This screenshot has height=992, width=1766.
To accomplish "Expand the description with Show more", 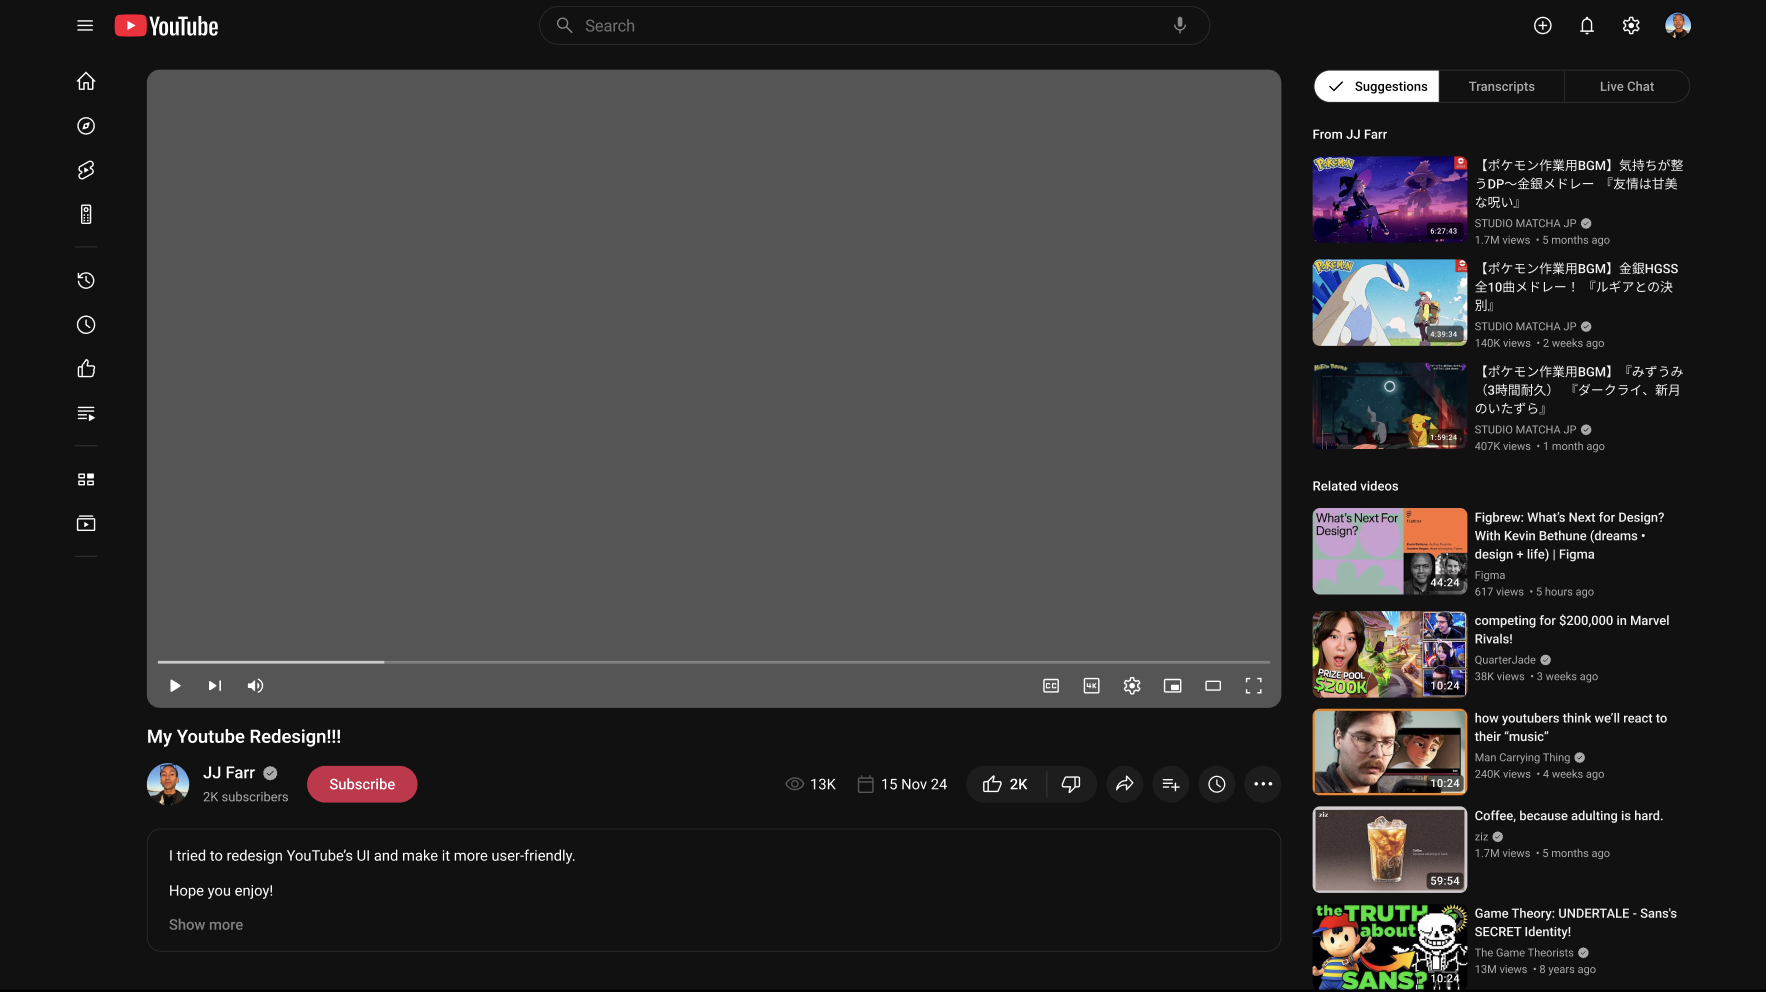I will click(205, 924).
